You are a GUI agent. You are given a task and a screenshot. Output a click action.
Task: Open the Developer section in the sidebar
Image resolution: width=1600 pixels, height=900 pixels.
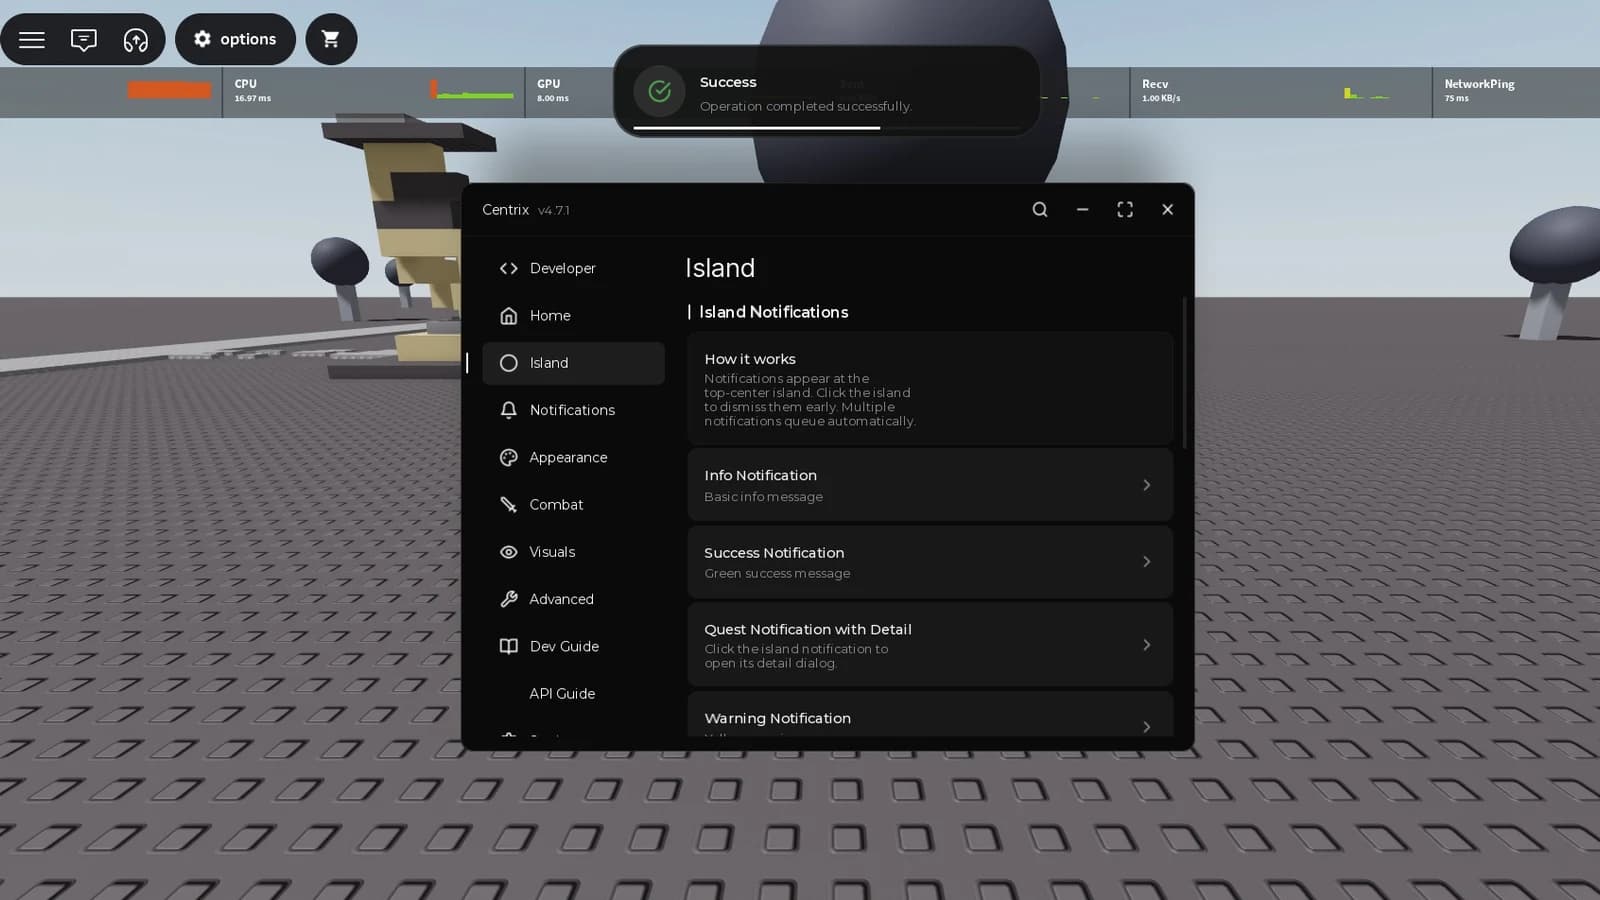coord(573,268)
